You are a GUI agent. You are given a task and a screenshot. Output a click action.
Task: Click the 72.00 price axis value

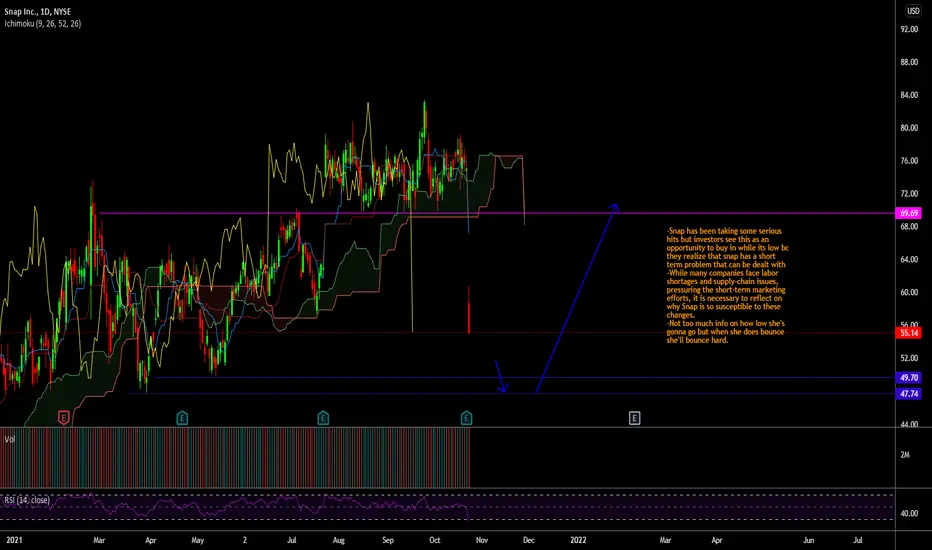909,194
